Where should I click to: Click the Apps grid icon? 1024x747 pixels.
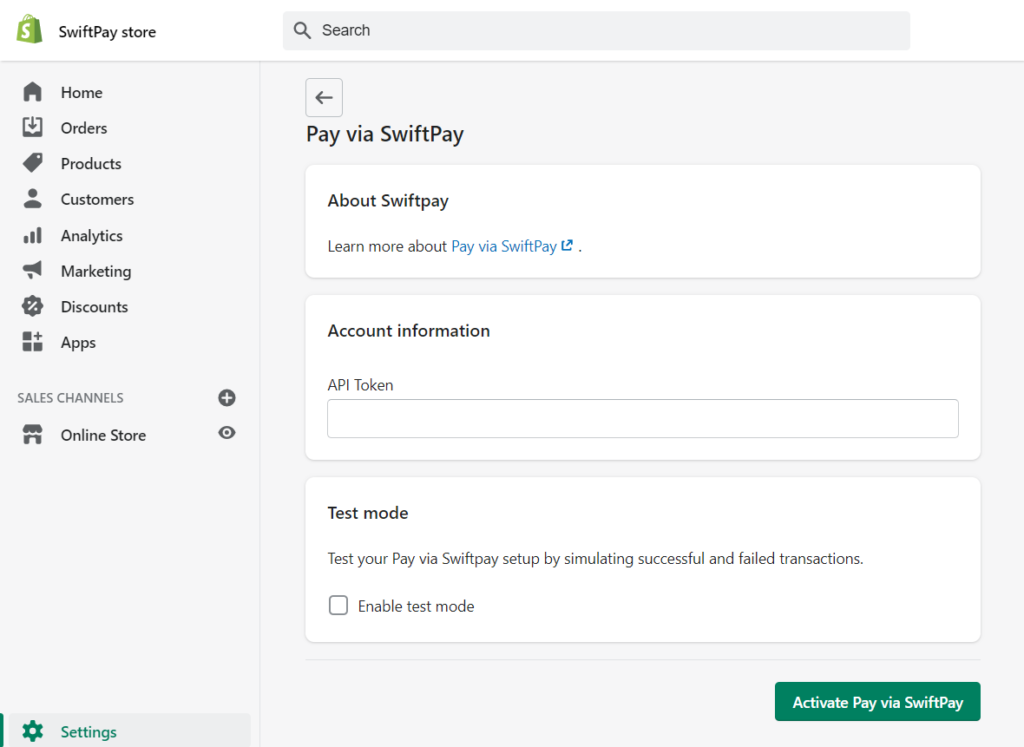[x=32, y=342]
